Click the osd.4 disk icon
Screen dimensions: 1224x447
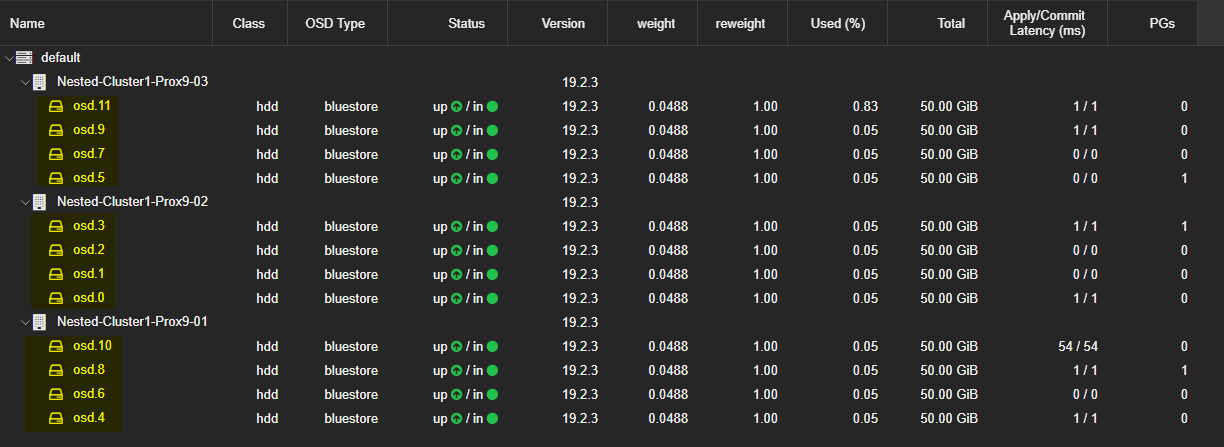[x=57, y=417]
